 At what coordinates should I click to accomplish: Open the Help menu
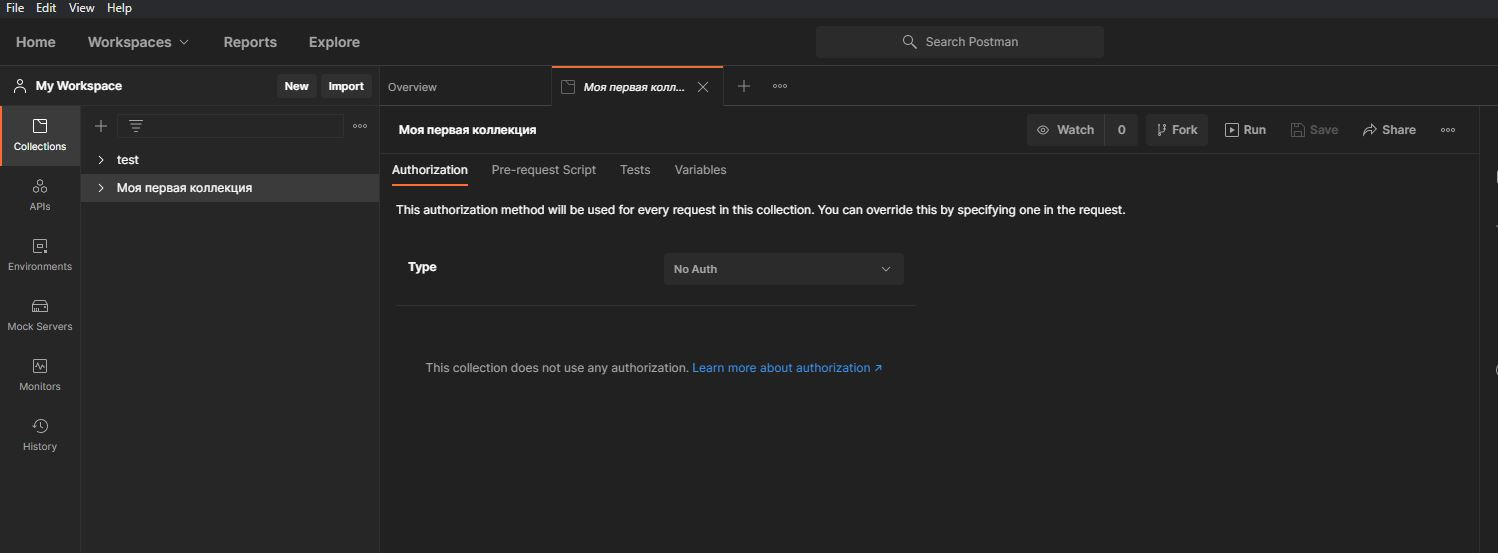[119, 8]
